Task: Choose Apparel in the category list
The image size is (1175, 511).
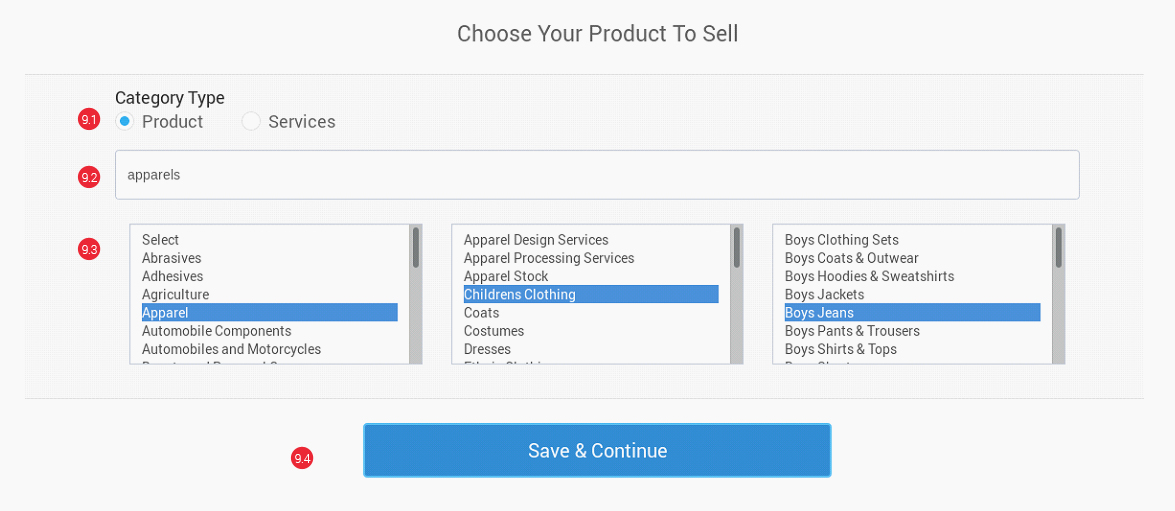Action: 269,313
